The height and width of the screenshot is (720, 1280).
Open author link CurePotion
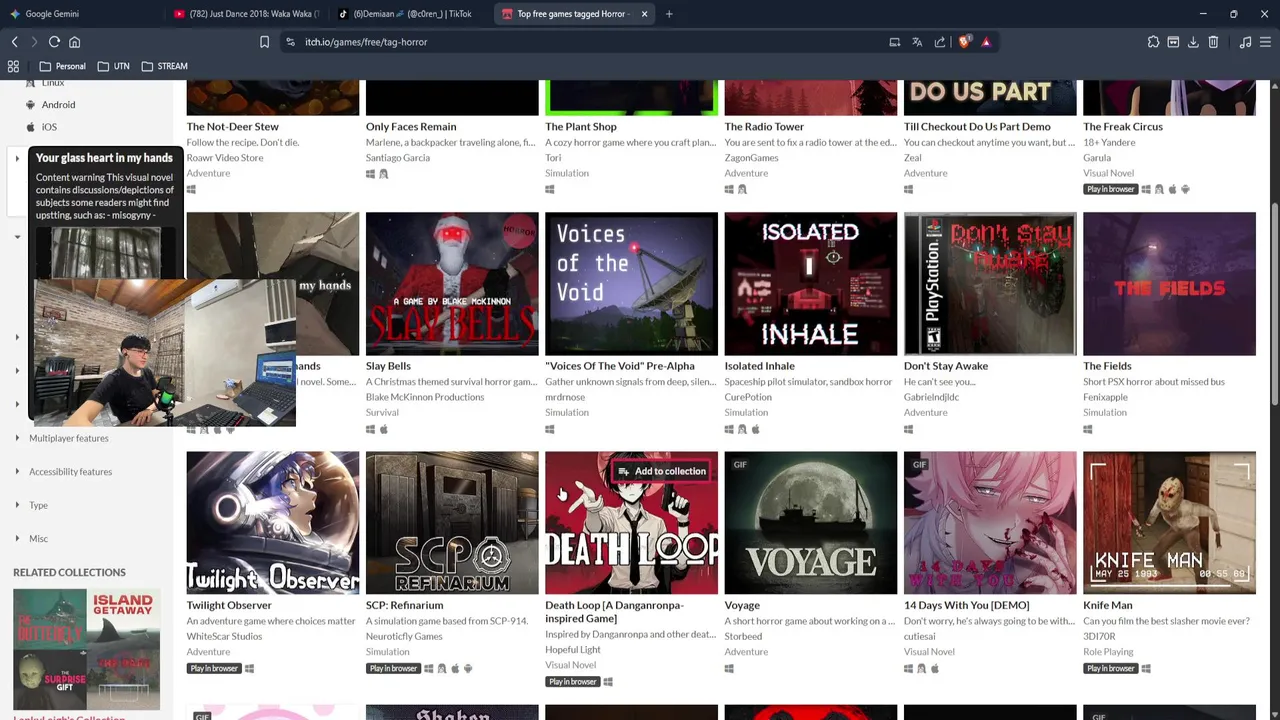tap(750, 397)
